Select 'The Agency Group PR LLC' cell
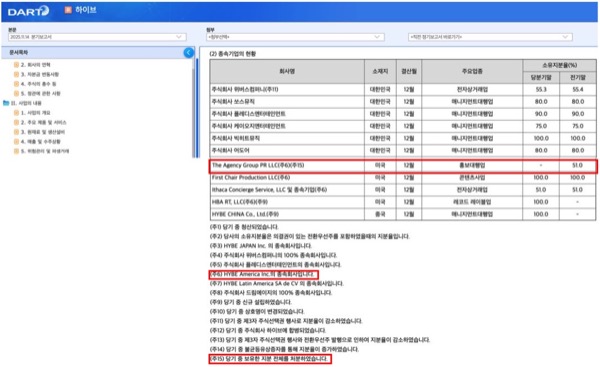 click(287, 165)
